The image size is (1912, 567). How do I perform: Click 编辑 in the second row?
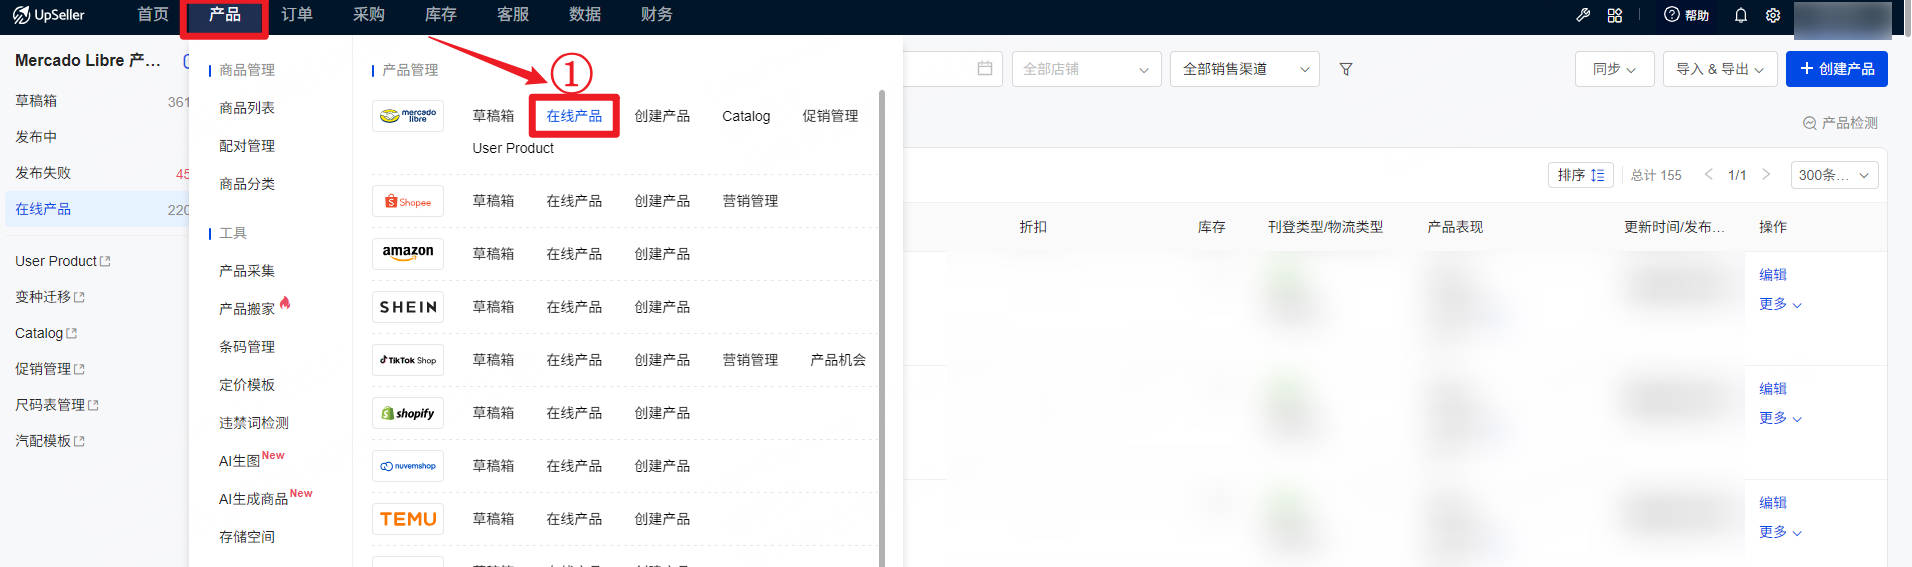pos(1773,388)
